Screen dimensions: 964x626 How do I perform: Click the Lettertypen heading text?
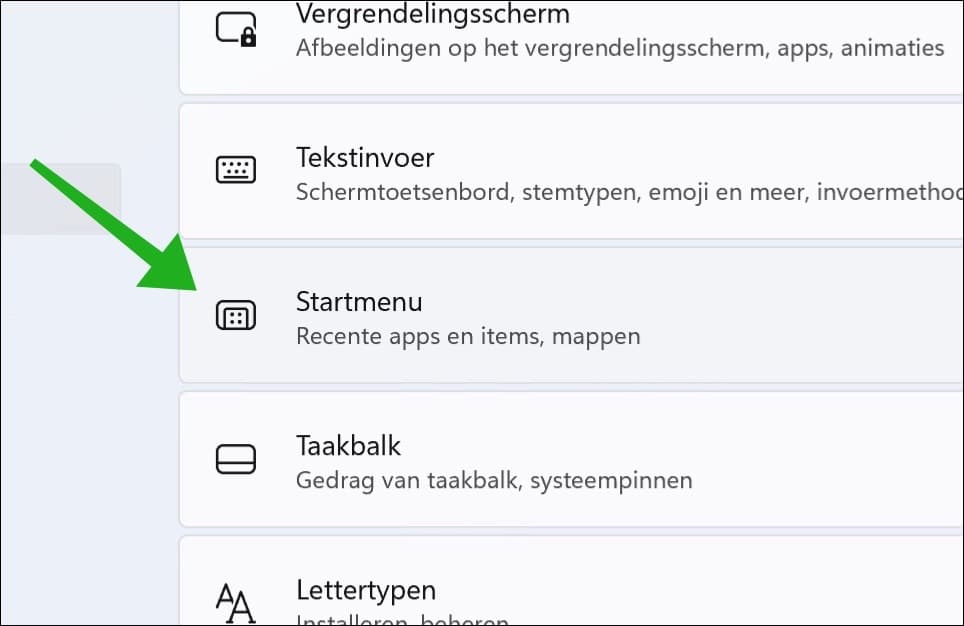[x=366, y=590]
